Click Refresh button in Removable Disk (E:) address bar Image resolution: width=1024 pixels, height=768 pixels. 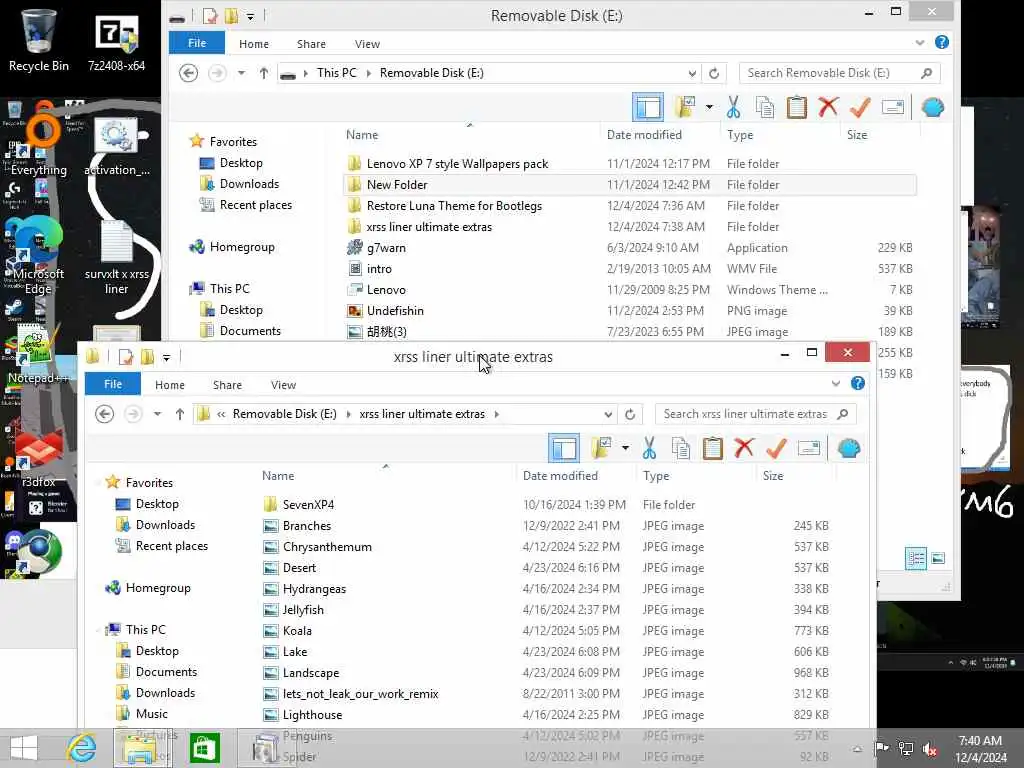[714, 73]
